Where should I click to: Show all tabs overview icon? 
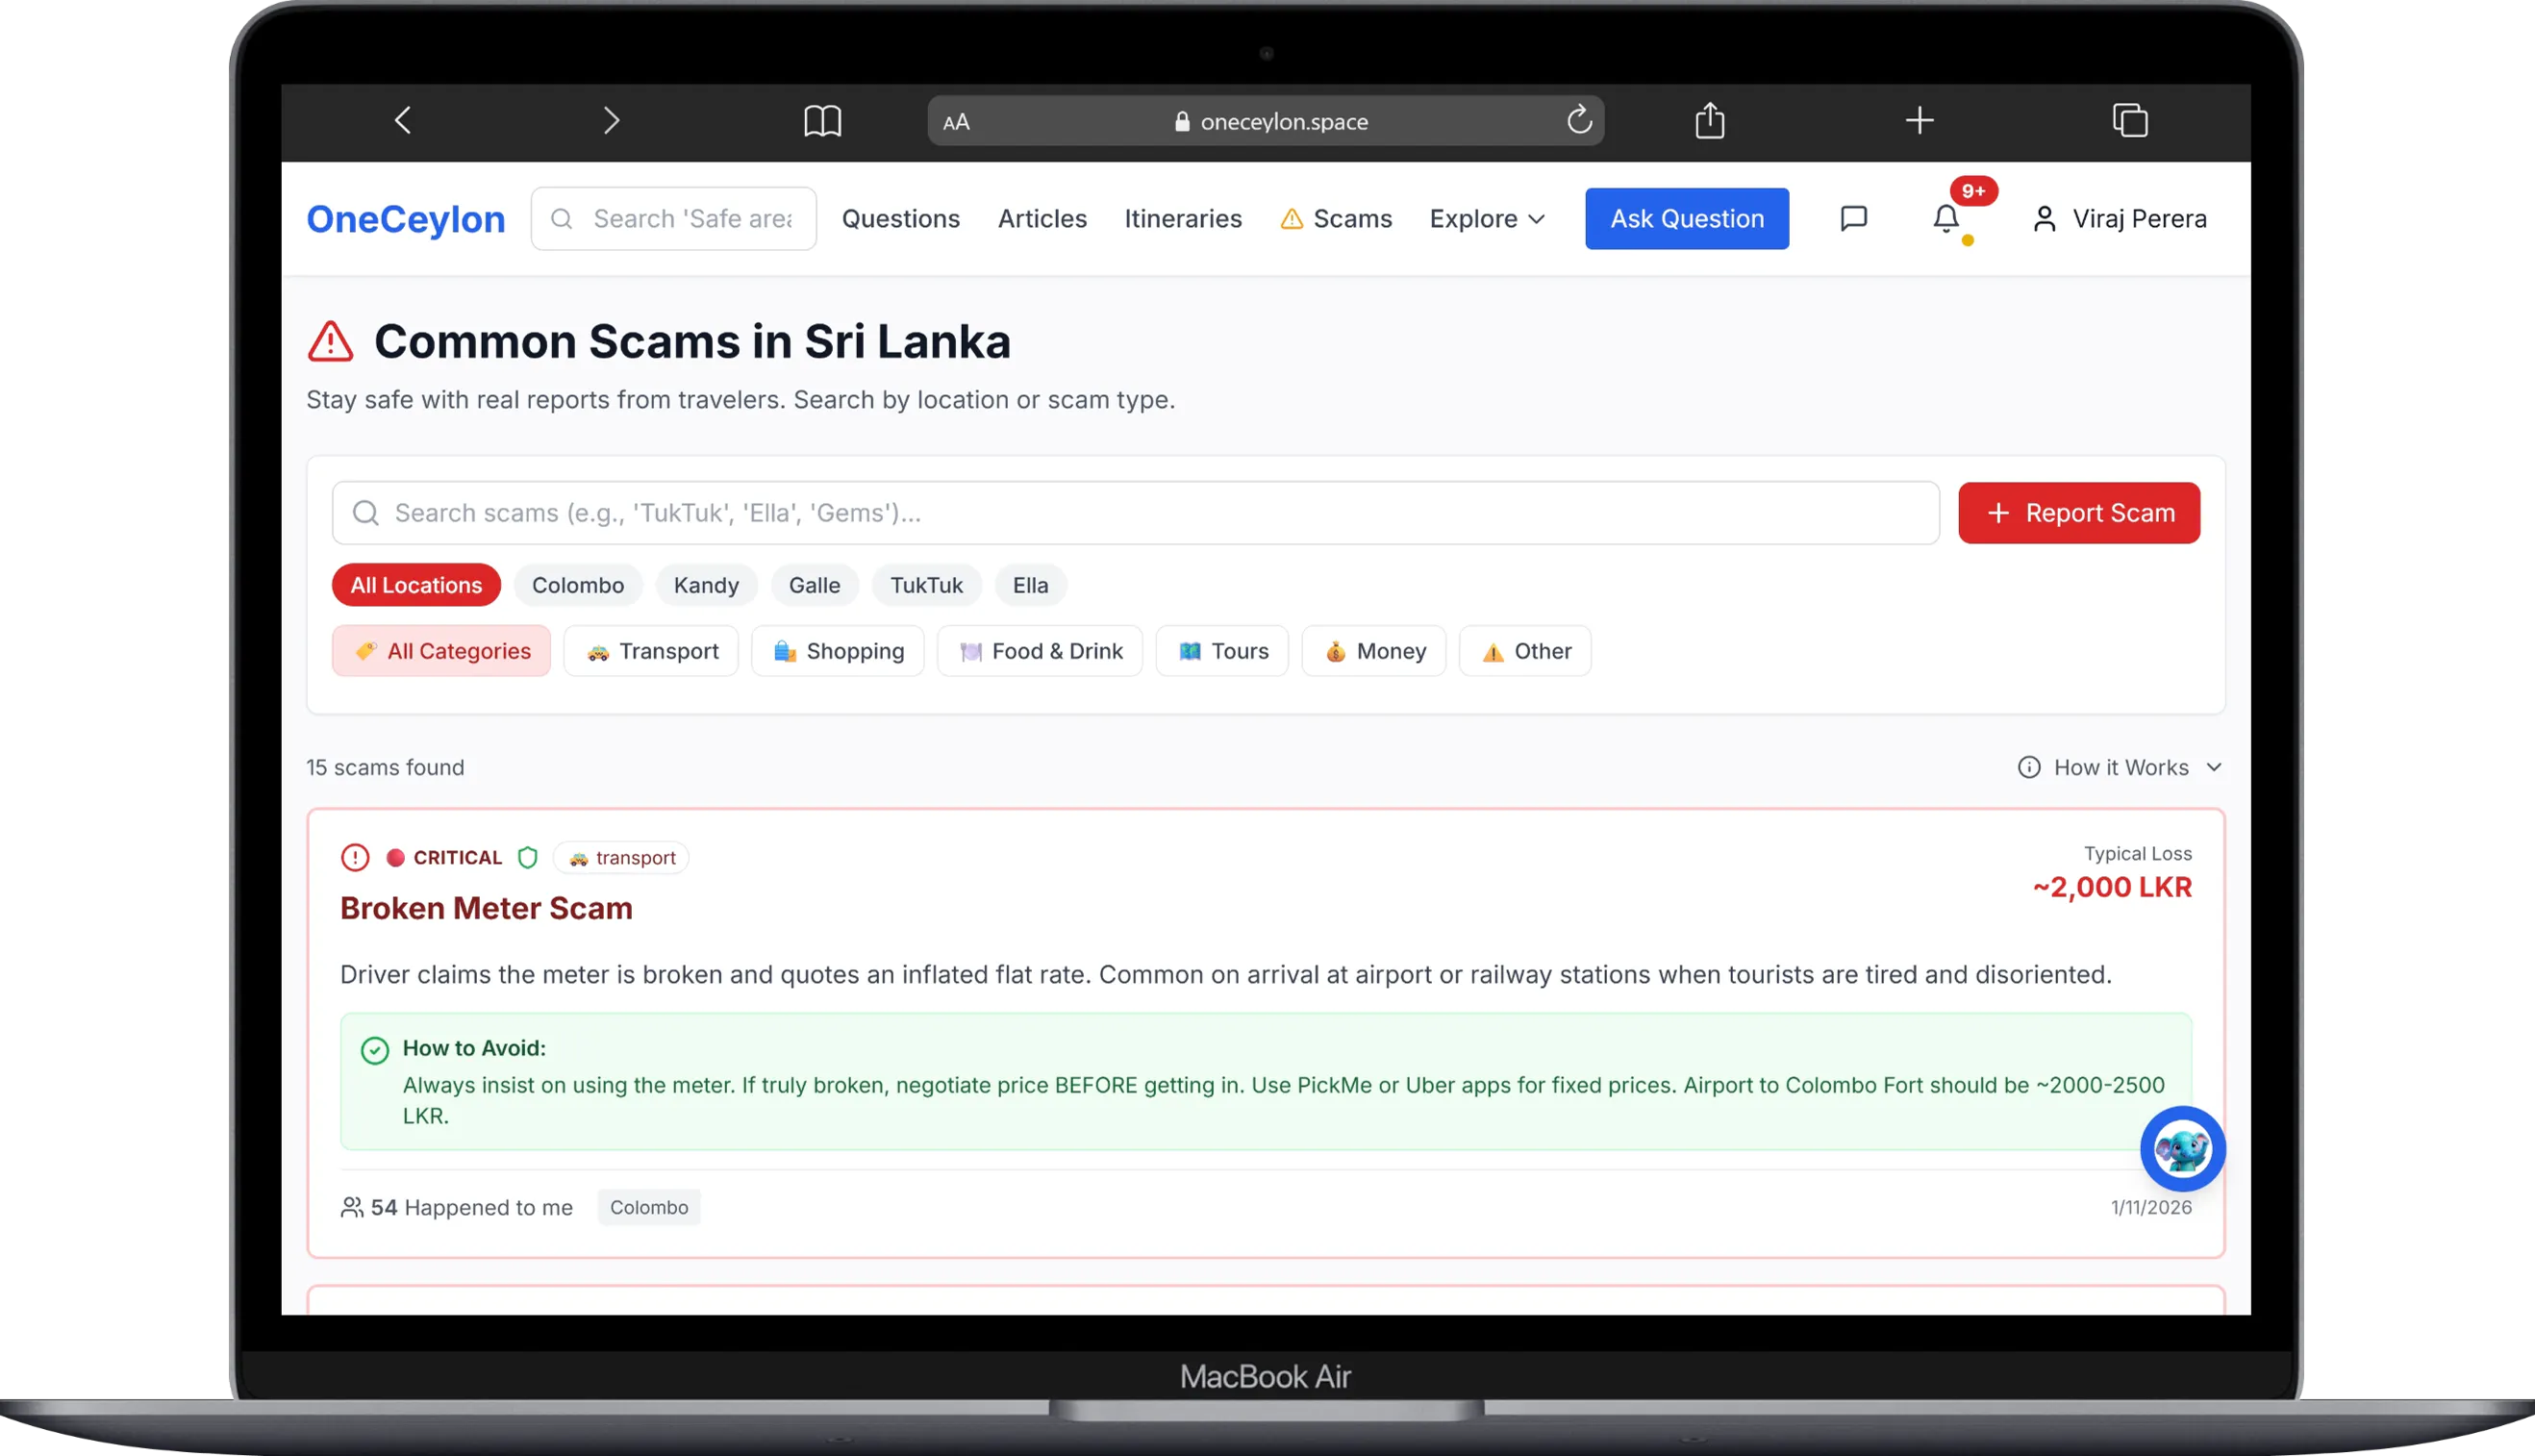2130,120
